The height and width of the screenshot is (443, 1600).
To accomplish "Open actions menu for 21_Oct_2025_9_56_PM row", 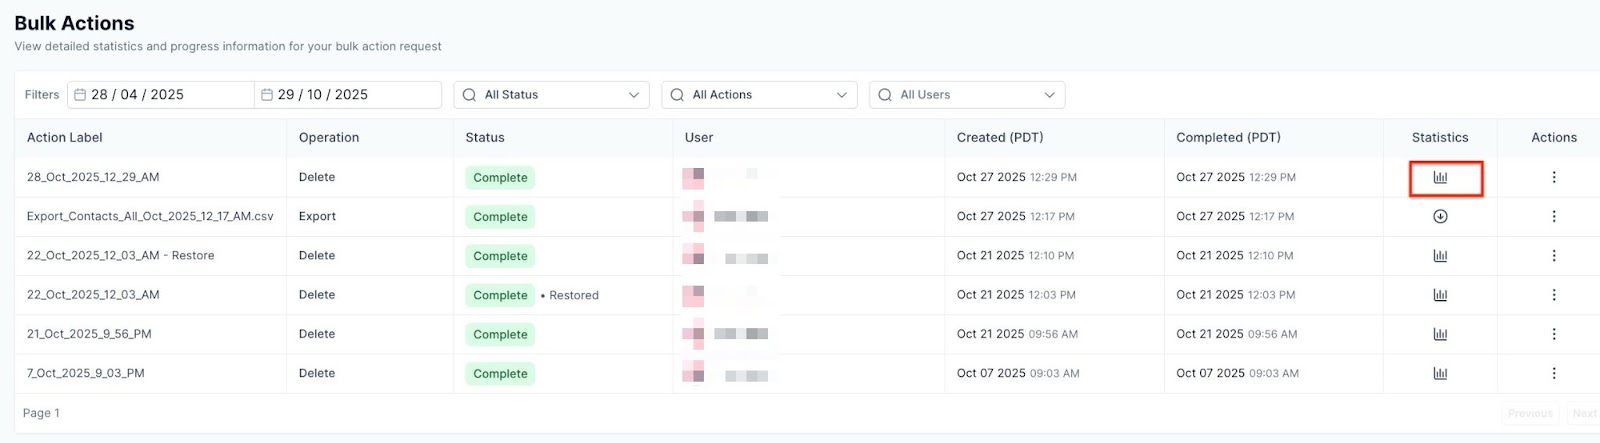I will pos(1553,334).
